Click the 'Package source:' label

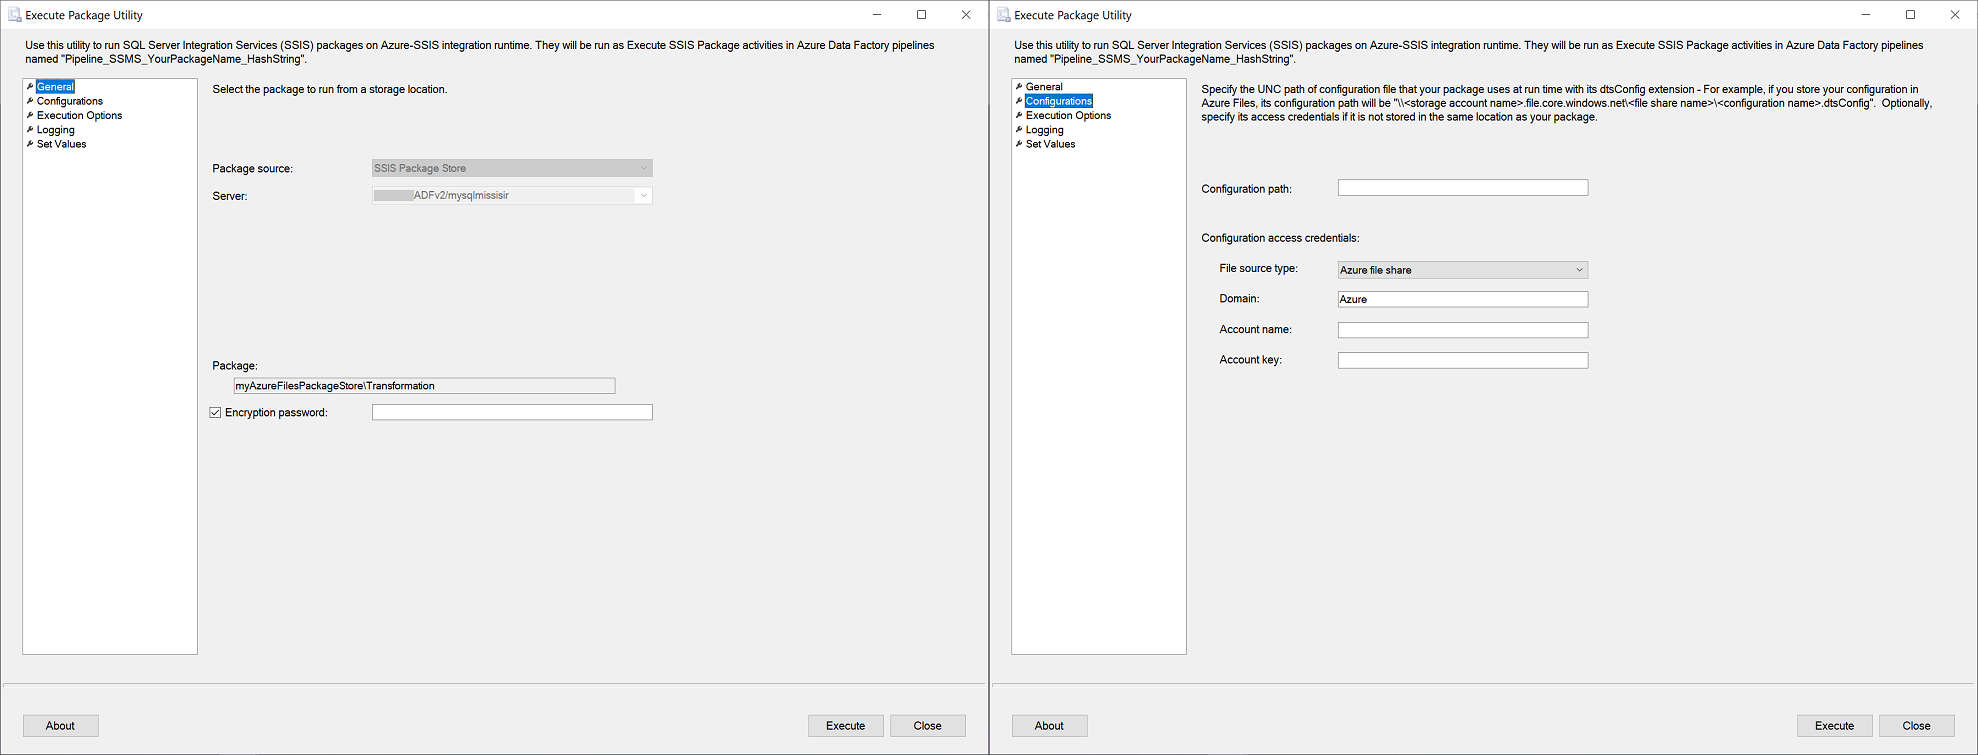coord(252,169)
